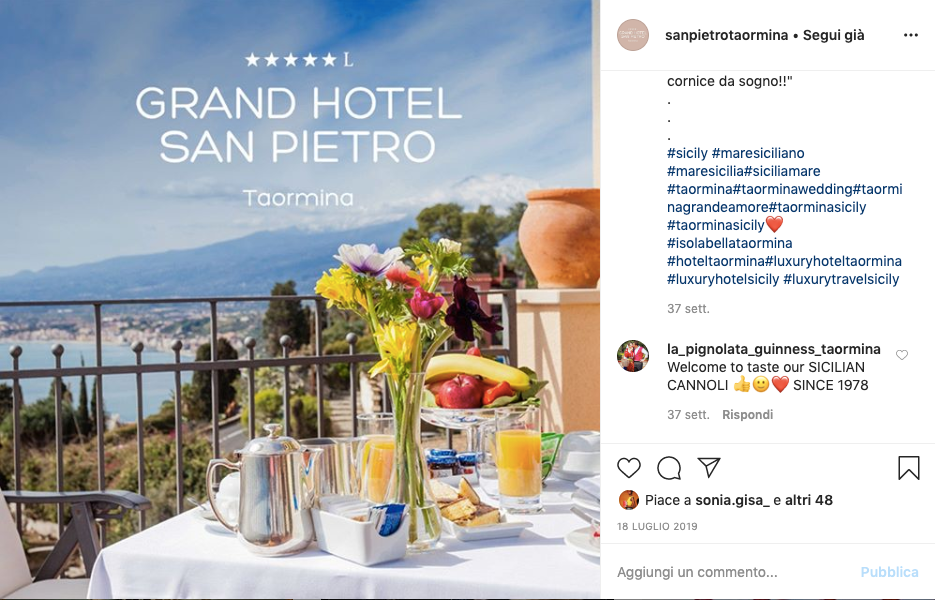Open sanpietrotaormina username link

(726, 35)
